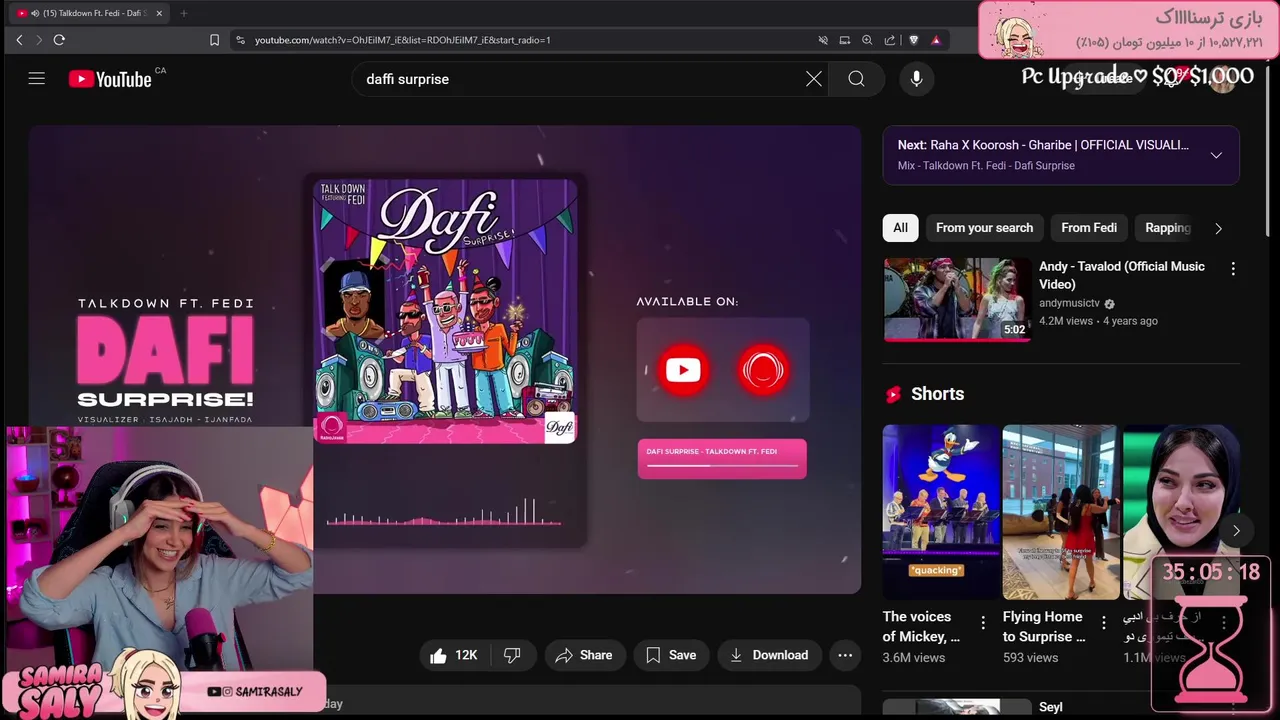This screenshot has height=720, width=1280.
Task: Dislike the video with thumbs down
Action: click(512, 655)
